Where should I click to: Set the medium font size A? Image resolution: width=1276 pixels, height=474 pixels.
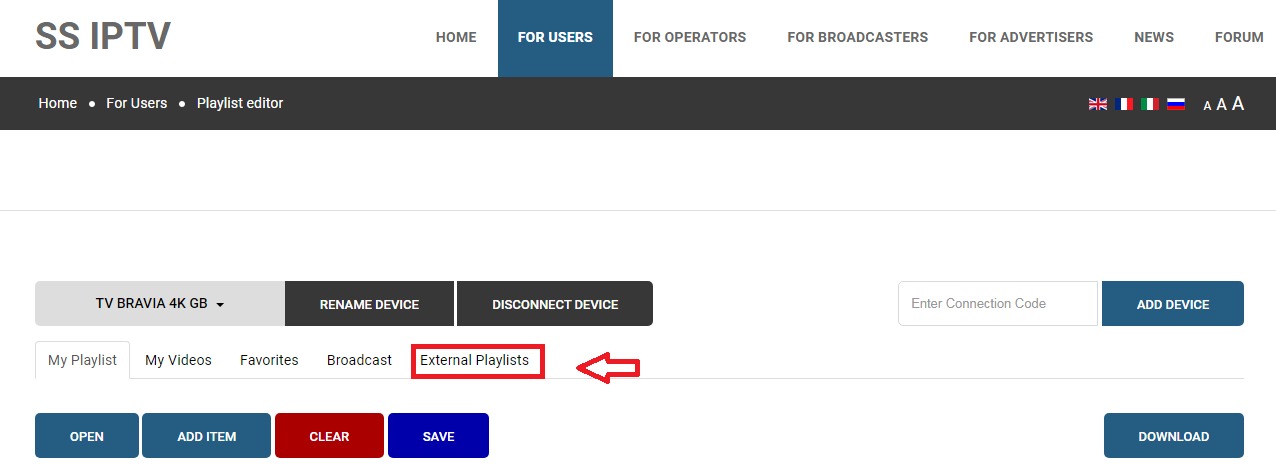point(1221,105)
